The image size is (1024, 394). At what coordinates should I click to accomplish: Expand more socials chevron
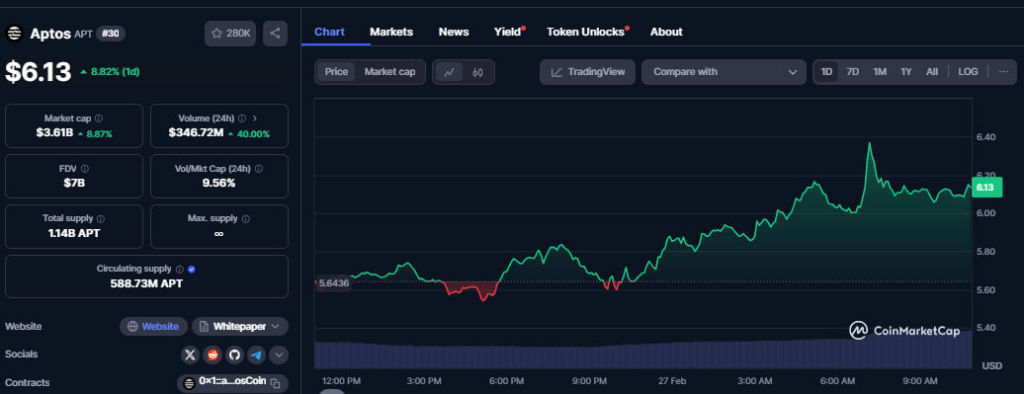(278, 355)
